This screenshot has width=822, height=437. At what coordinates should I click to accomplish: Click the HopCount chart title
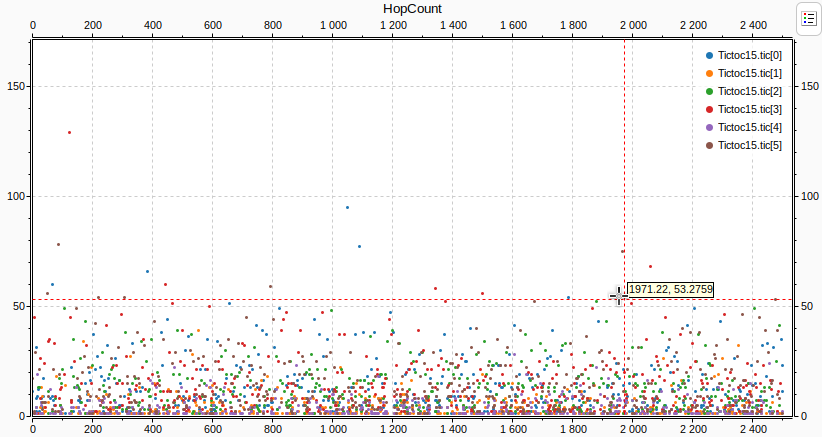[x=413, y=9]
